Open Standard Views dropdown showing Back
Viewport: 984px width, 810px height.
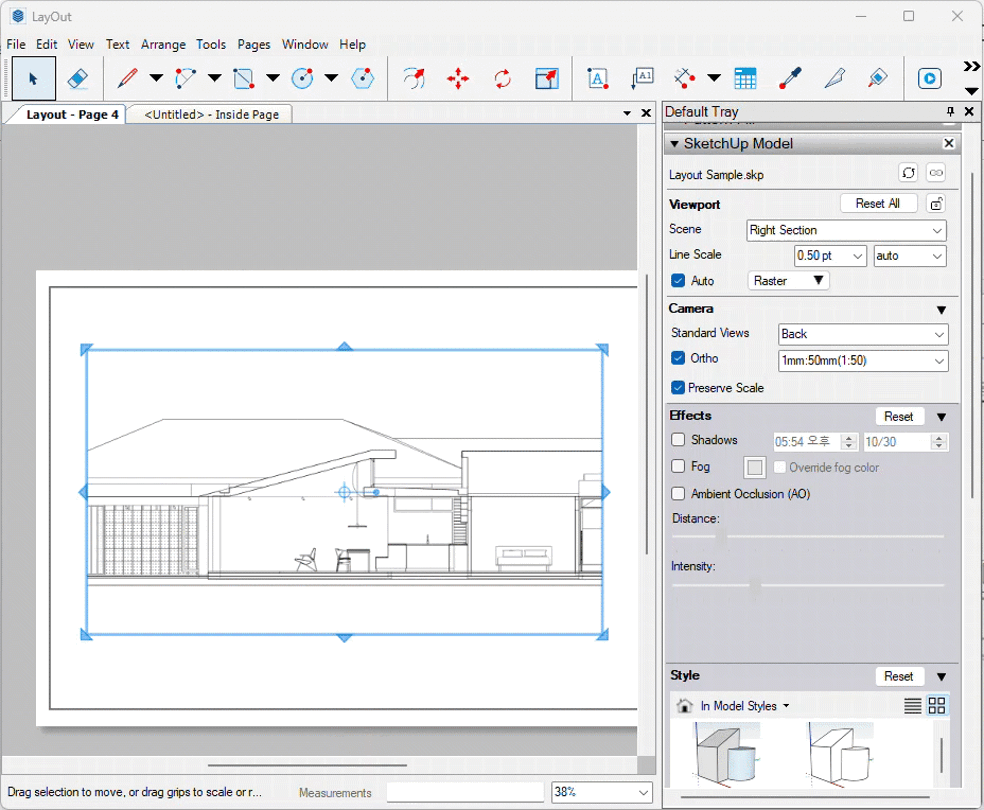point(863,334)
